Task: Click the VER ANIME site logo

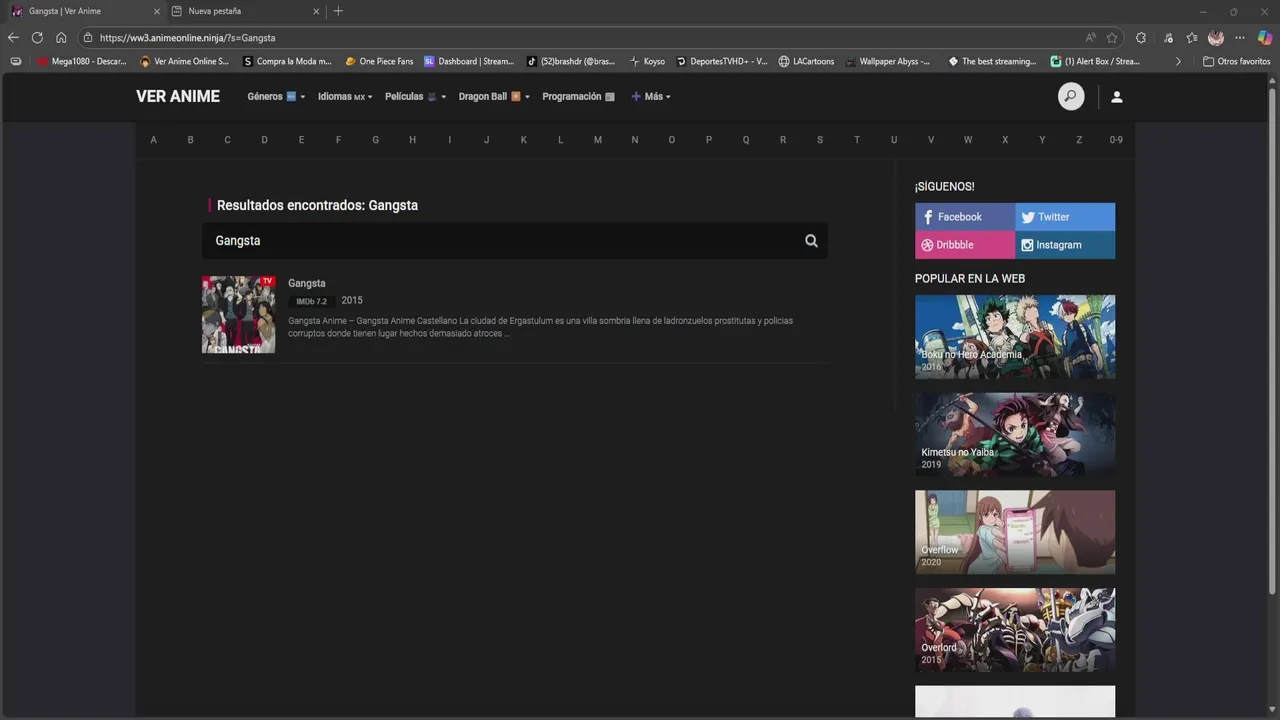Action: pyautogui.click(x=178, y=97)
